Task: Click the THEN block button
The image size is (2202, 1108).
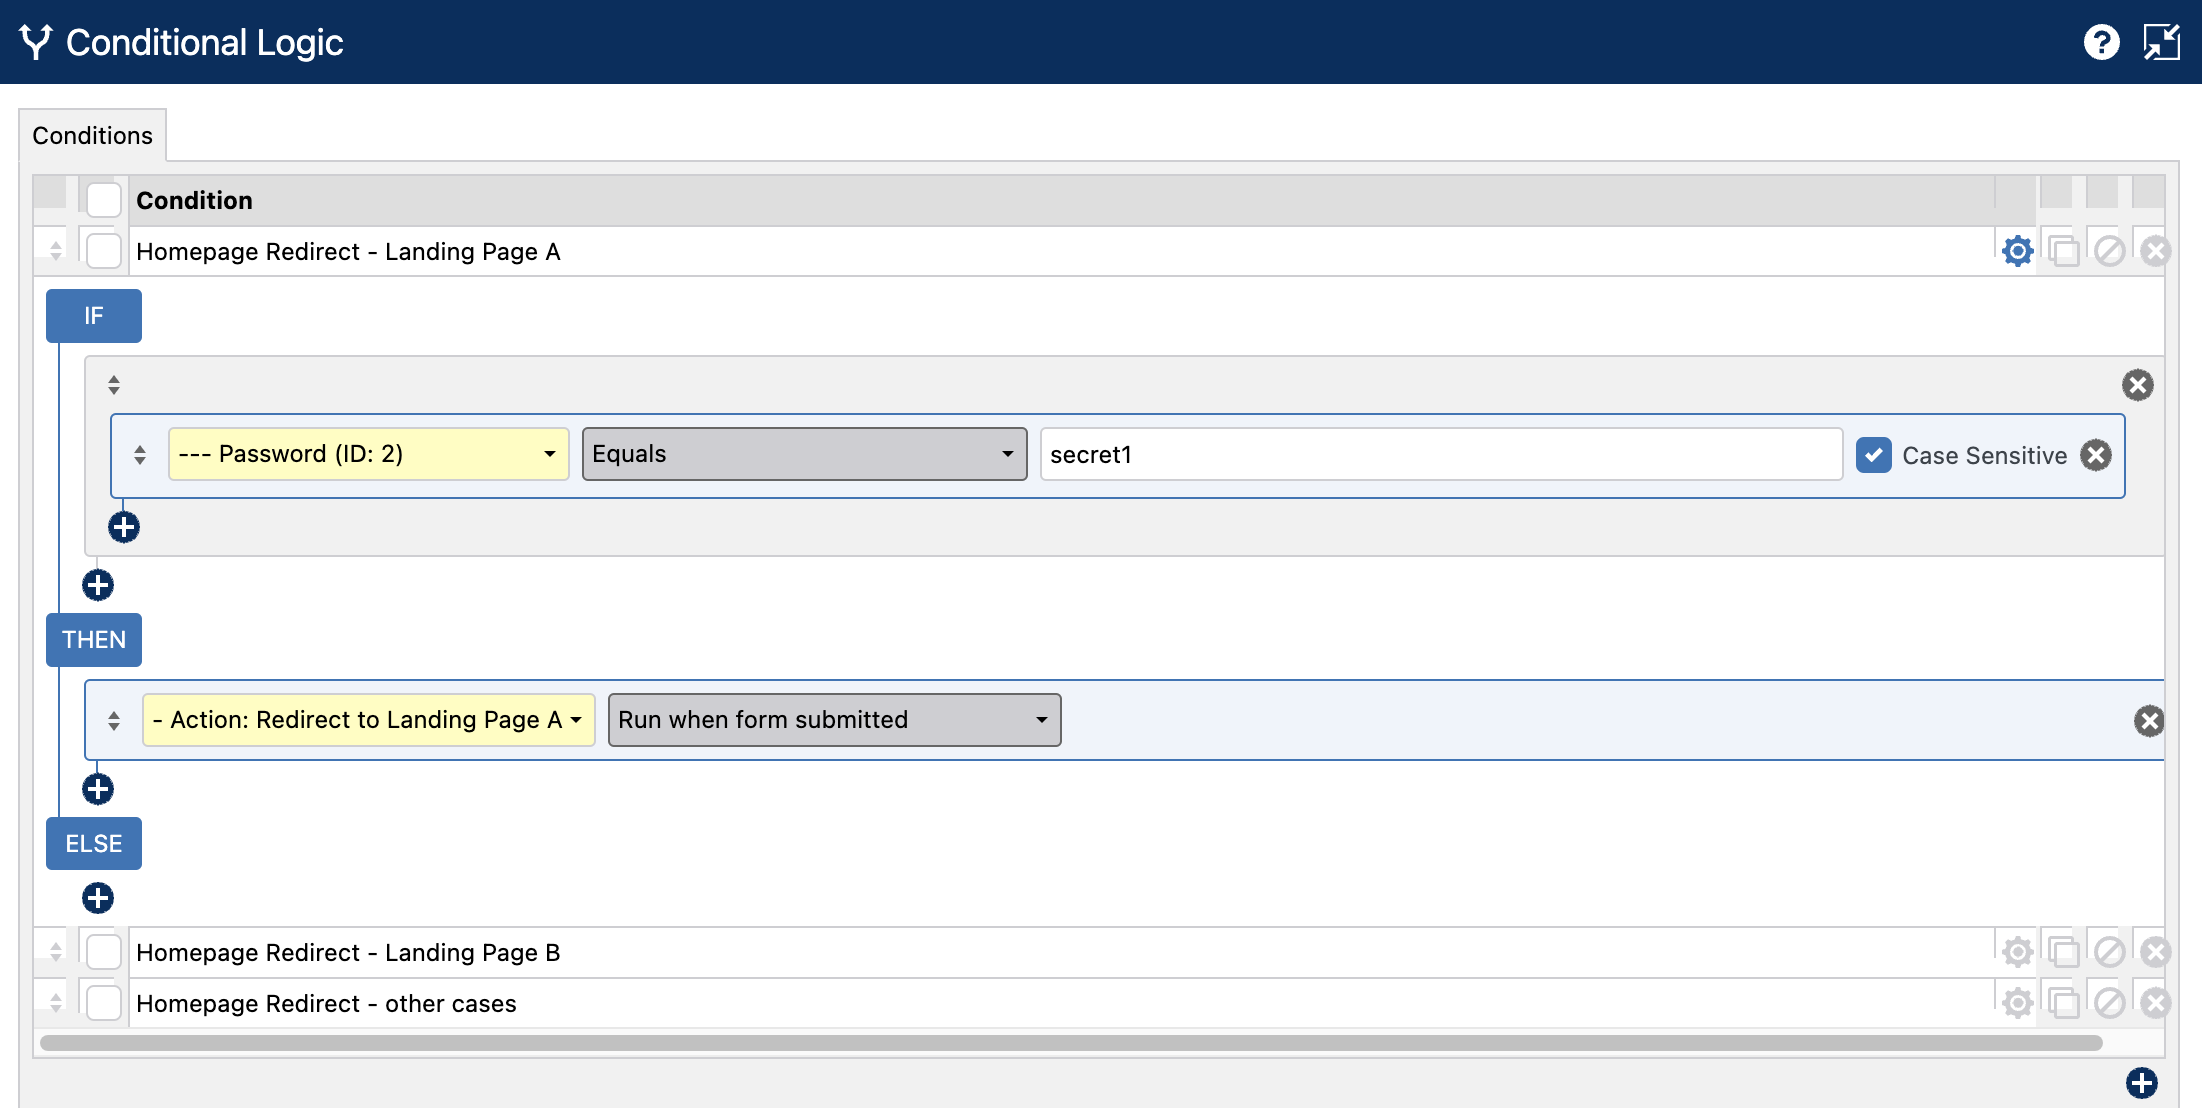Action: 94,640
